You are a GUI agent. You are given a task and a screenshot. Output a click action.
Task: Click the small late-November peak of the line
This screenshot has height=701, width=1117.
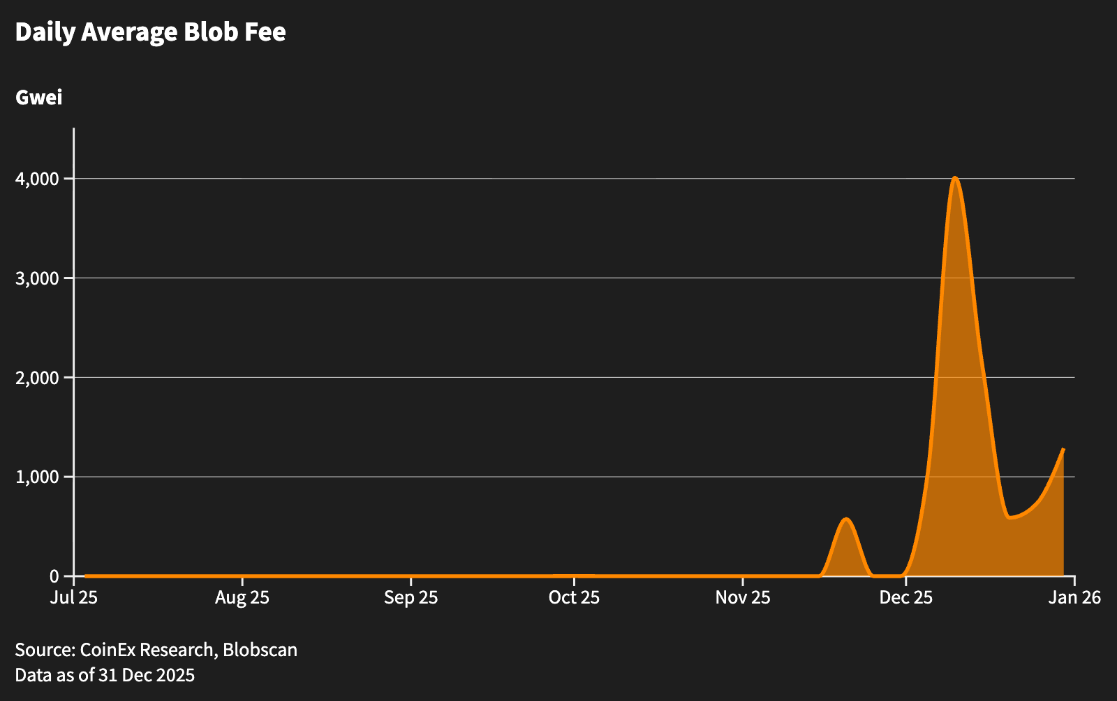tap(847, 518)
